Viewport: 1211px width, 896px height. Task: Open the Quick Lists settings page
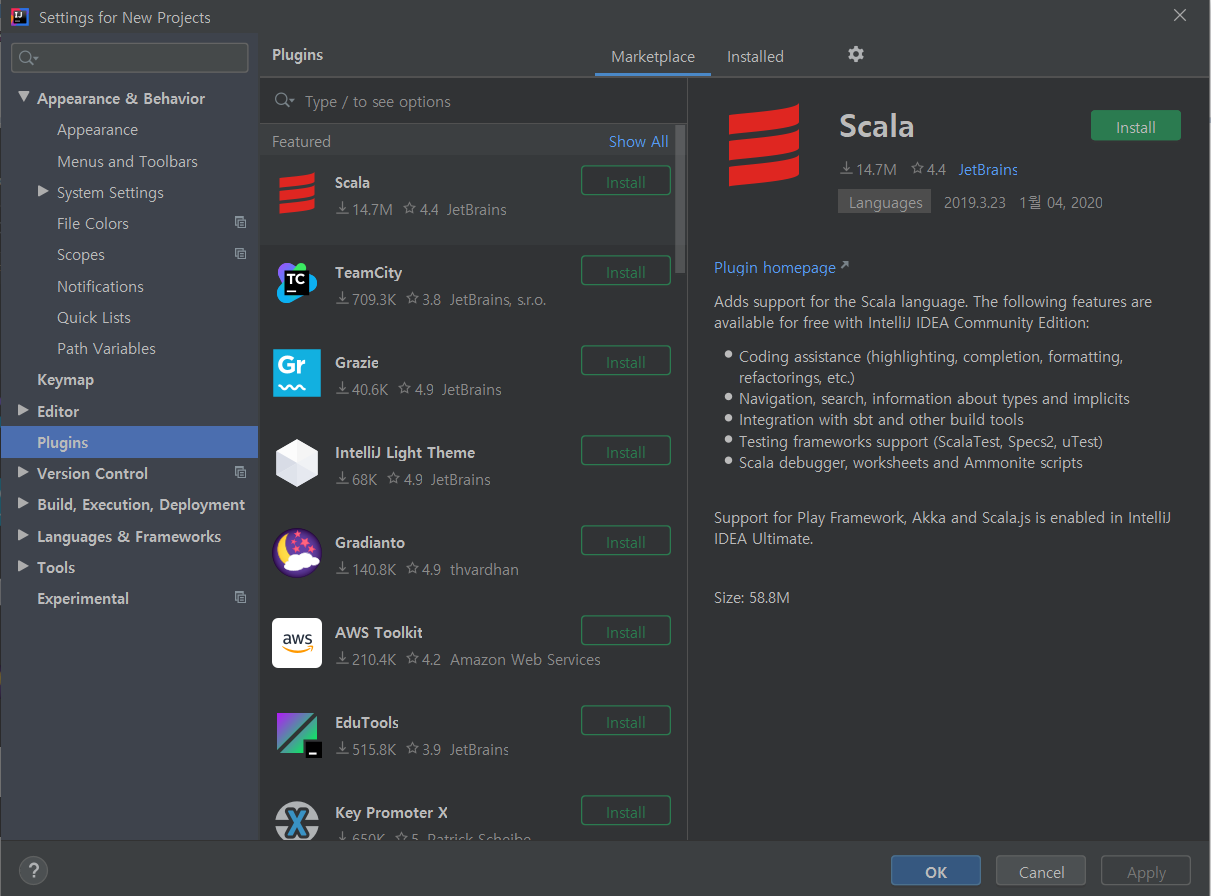(94, 317)
